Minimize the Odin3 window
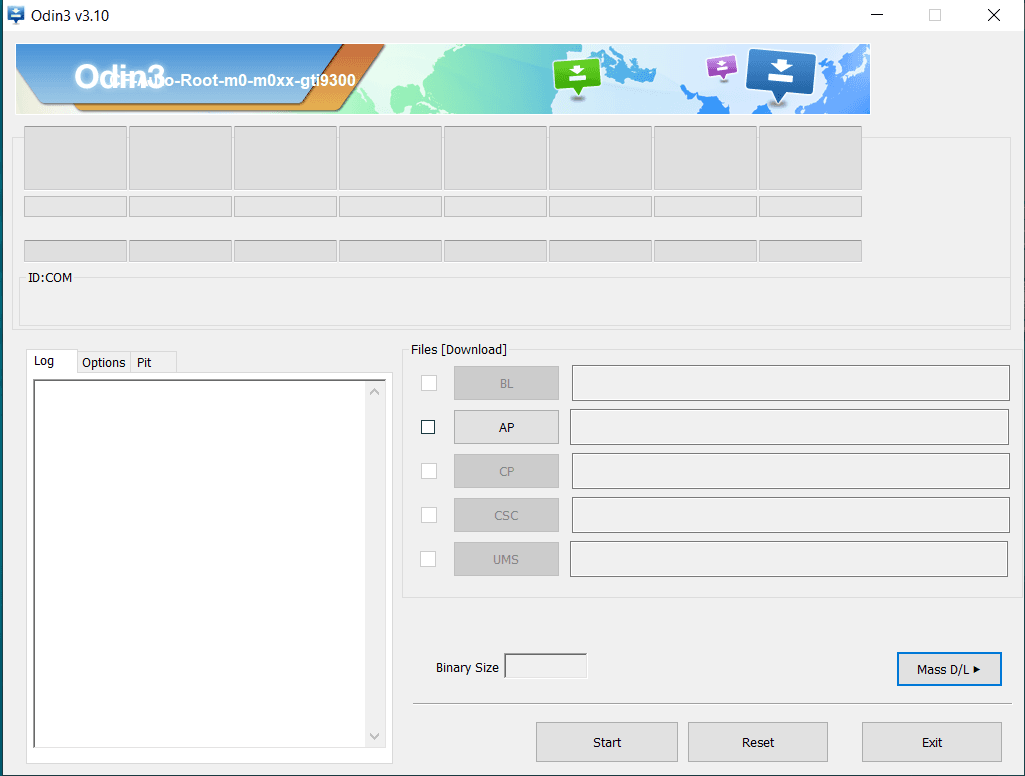The height and width of the screenshot is (776, 1025). click(x=877, y=15)
